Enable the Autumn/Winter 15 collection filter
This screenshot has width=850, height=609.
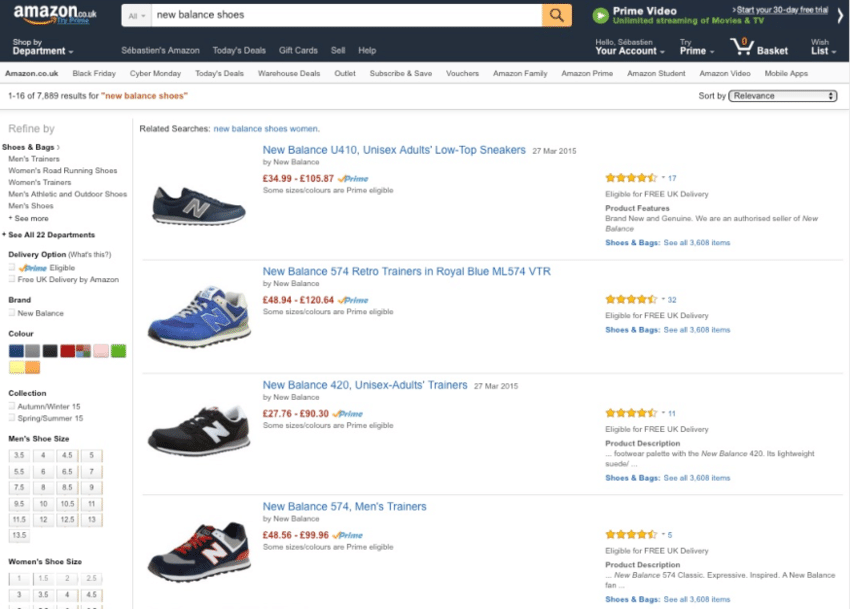tap(11, 407)
